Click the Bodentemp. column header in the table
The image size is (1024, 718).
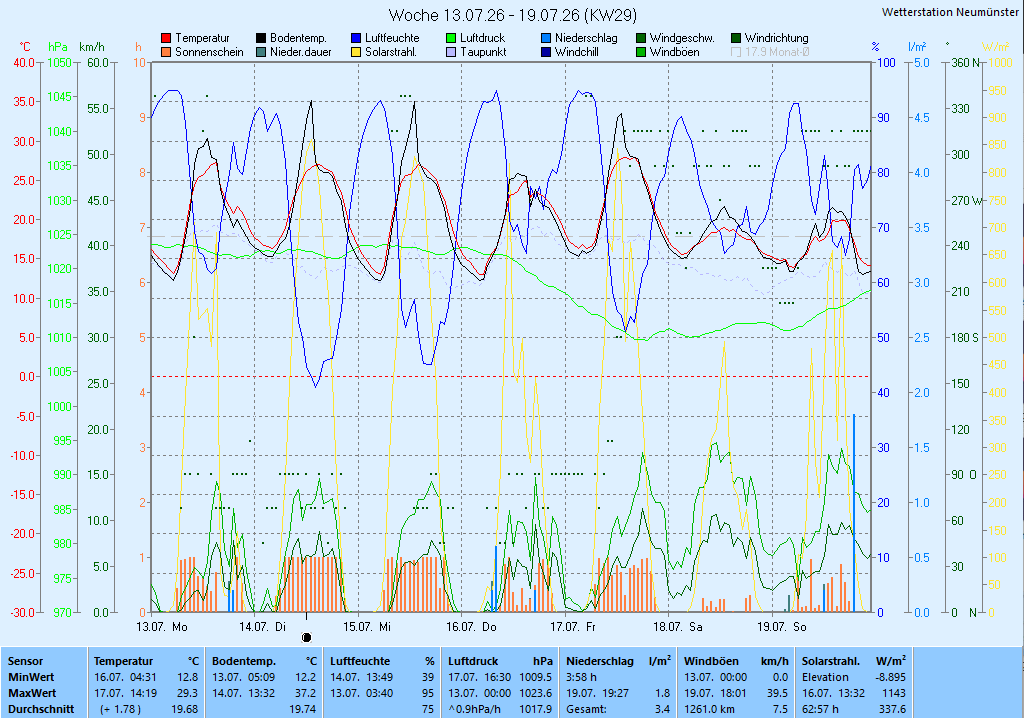[x=244, y=661]
